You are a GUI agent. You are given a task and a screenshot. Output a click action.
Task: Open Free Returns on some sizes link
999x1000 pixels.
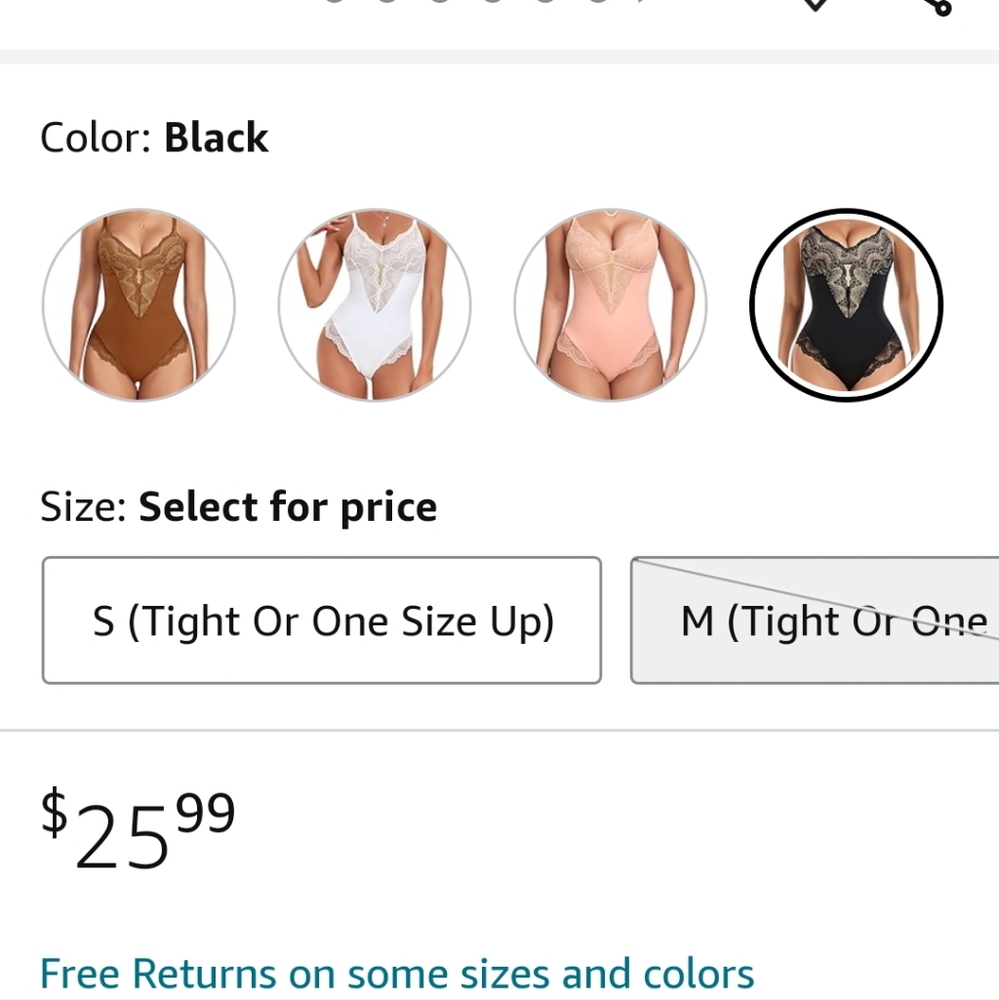coord(397,974)
